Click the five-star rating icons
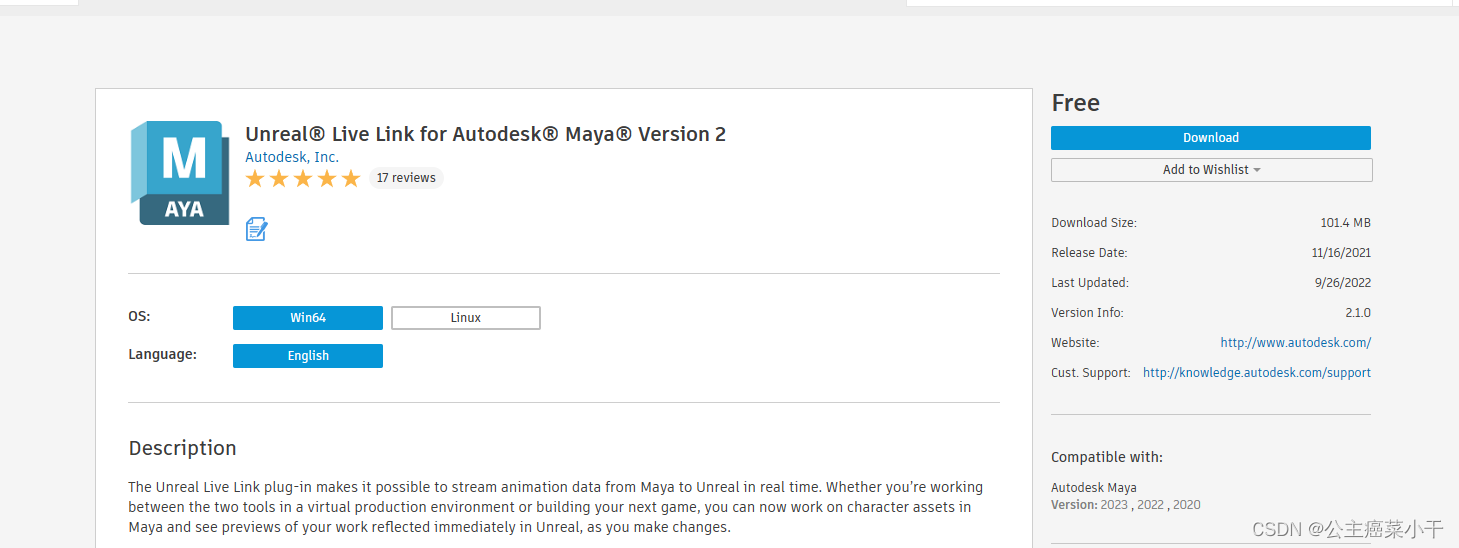The width and height of the screenshot is (1459, 548). tap(303, 179)
